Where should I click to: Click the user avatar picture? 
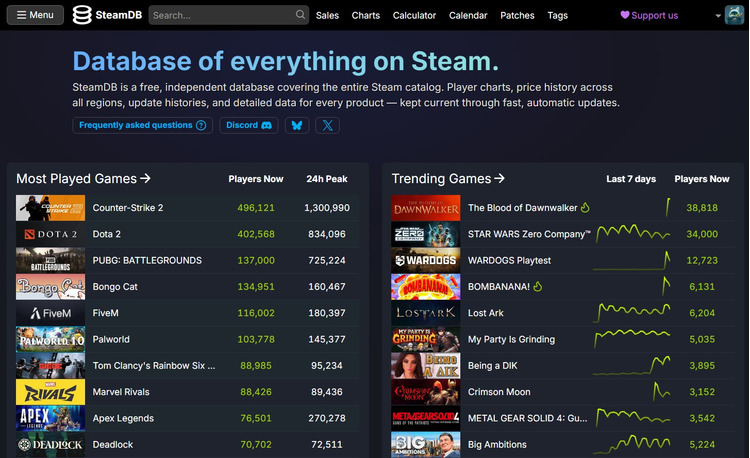[734, 15]
